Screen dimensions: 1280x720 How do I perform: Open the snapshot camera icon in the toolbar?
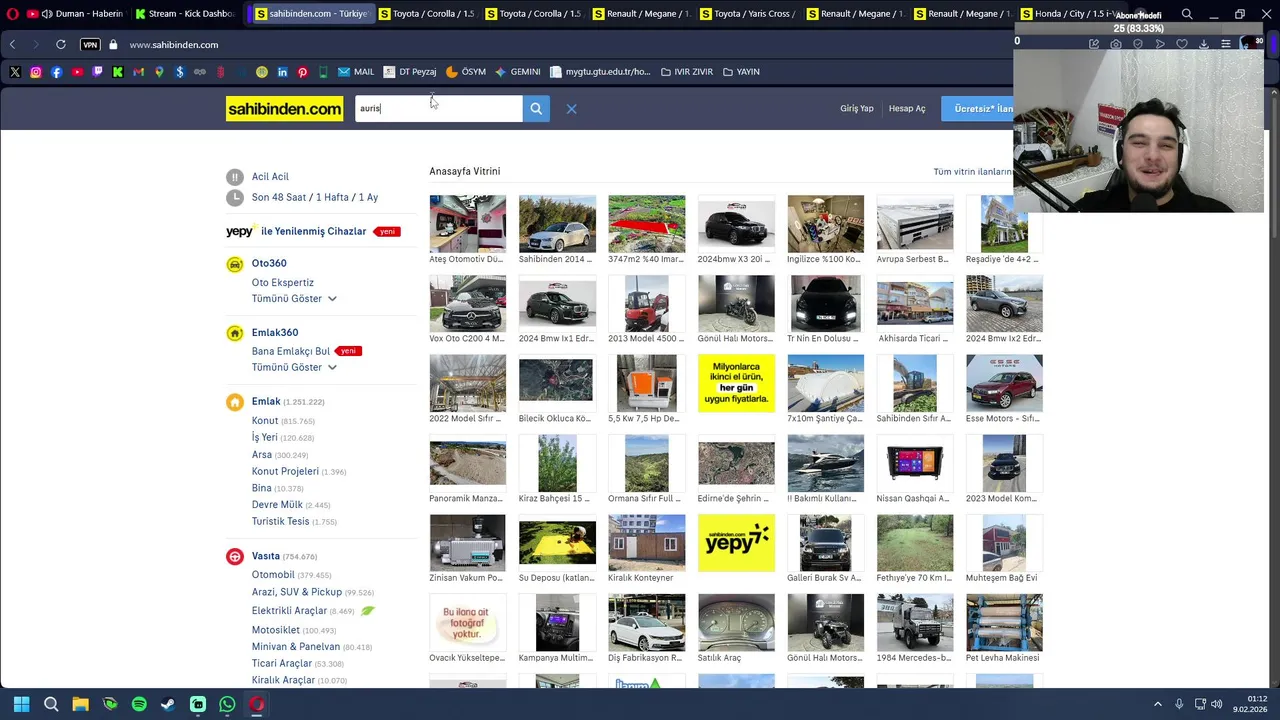pyautogui.click(x=1116, y=44)
